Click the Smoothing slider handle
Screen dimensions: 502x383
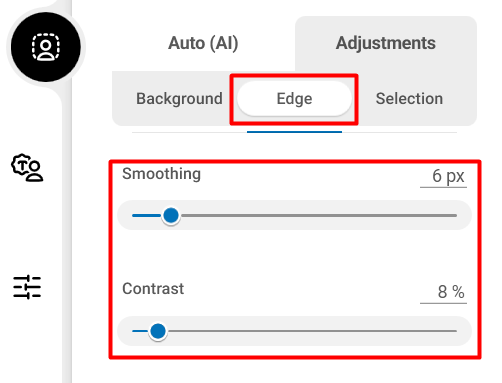point(171,215)
